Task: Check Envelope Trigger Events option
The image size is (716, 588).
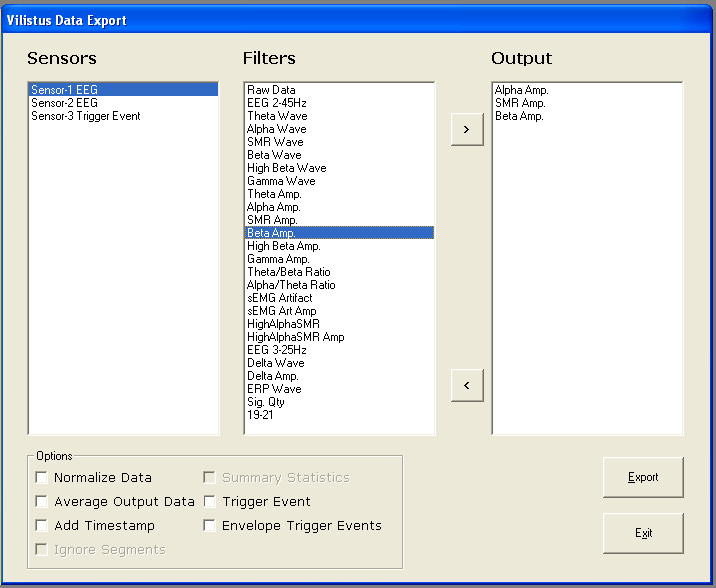Action: tap(210, 525)
